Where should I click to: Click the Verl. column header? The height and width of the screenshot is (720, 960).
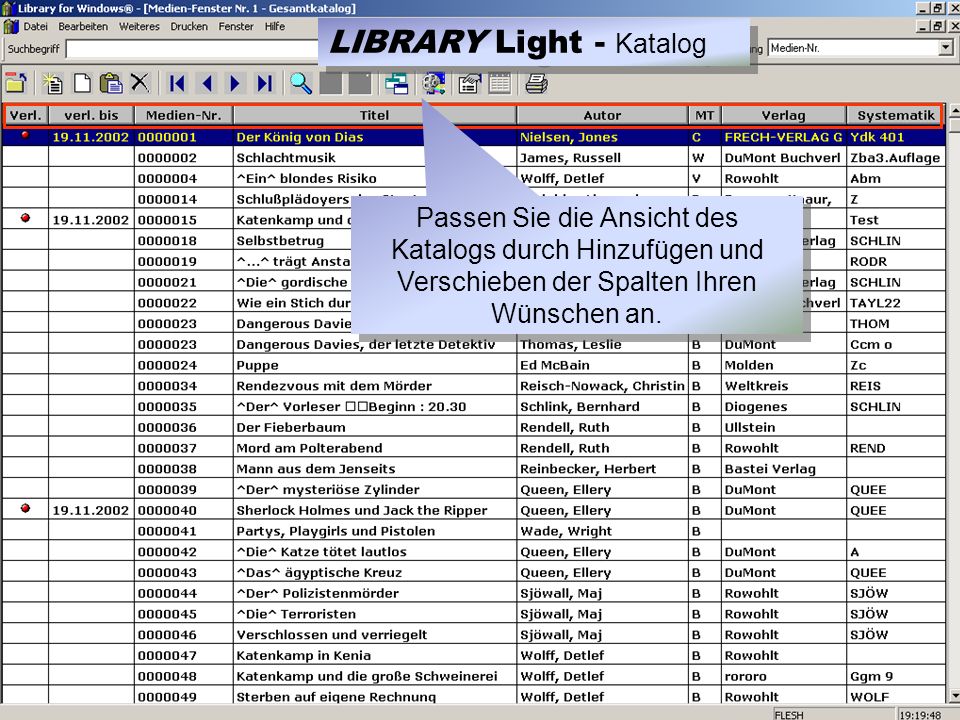coord(26,115)
